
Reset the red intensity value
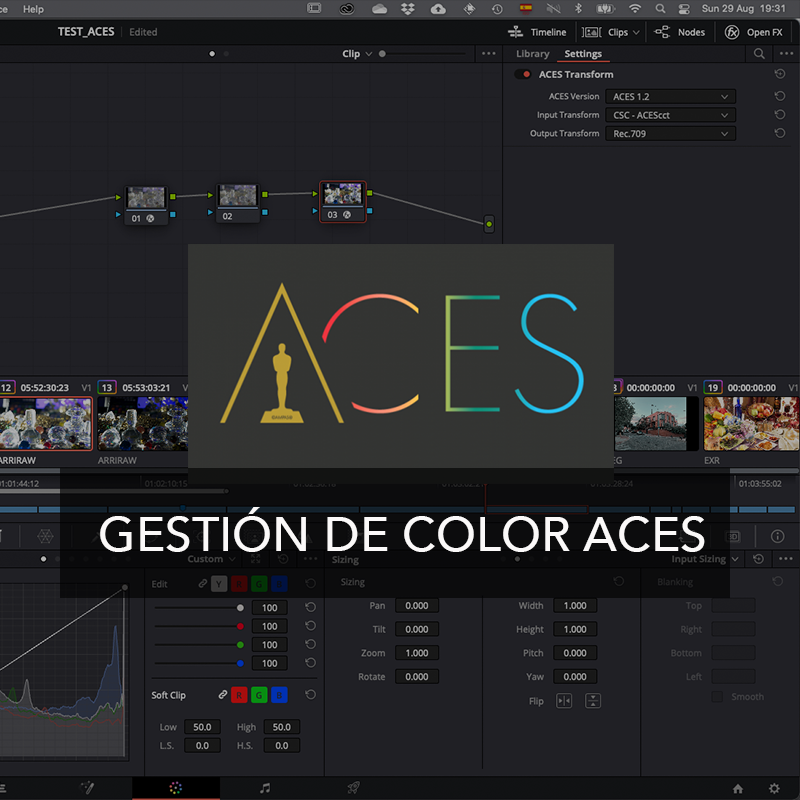tap(310, 626)
